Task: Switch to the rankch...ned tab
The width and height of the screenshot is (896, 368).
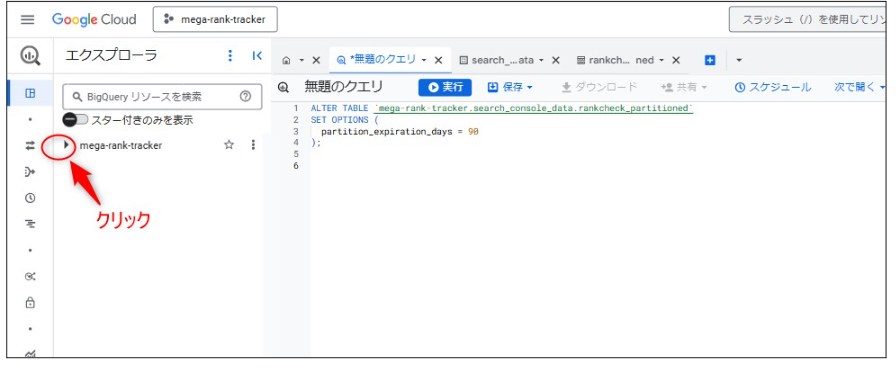Action: pos(615,60)
